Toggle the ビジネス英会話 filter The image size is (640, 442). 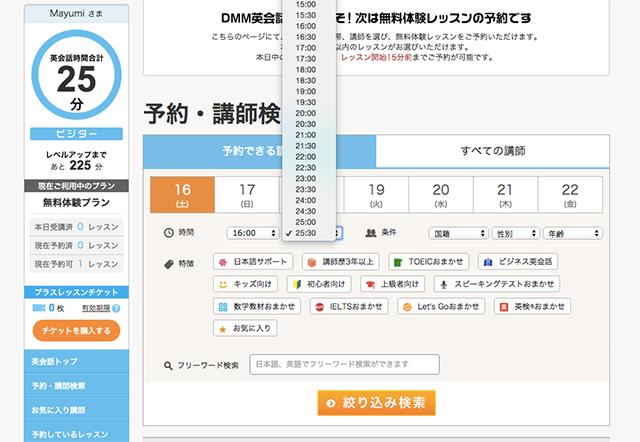(518, 262)
